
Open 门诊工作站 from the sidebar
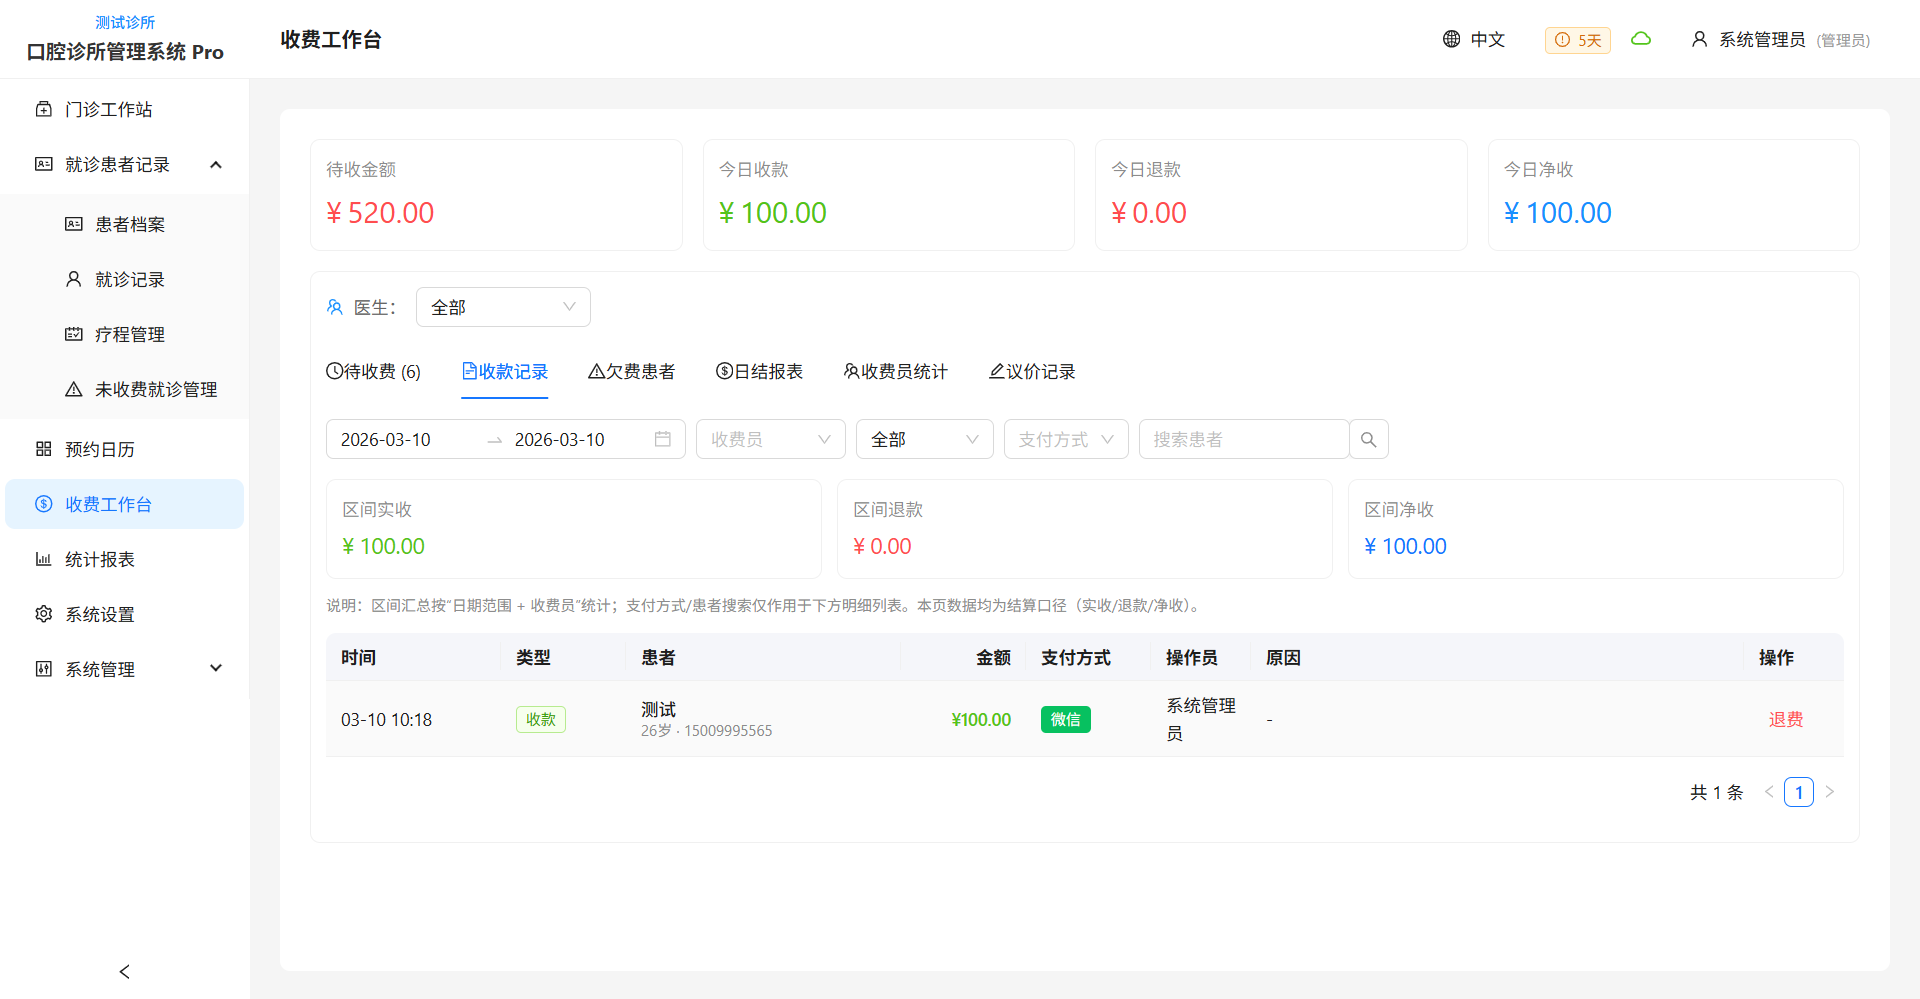point(108,109)
